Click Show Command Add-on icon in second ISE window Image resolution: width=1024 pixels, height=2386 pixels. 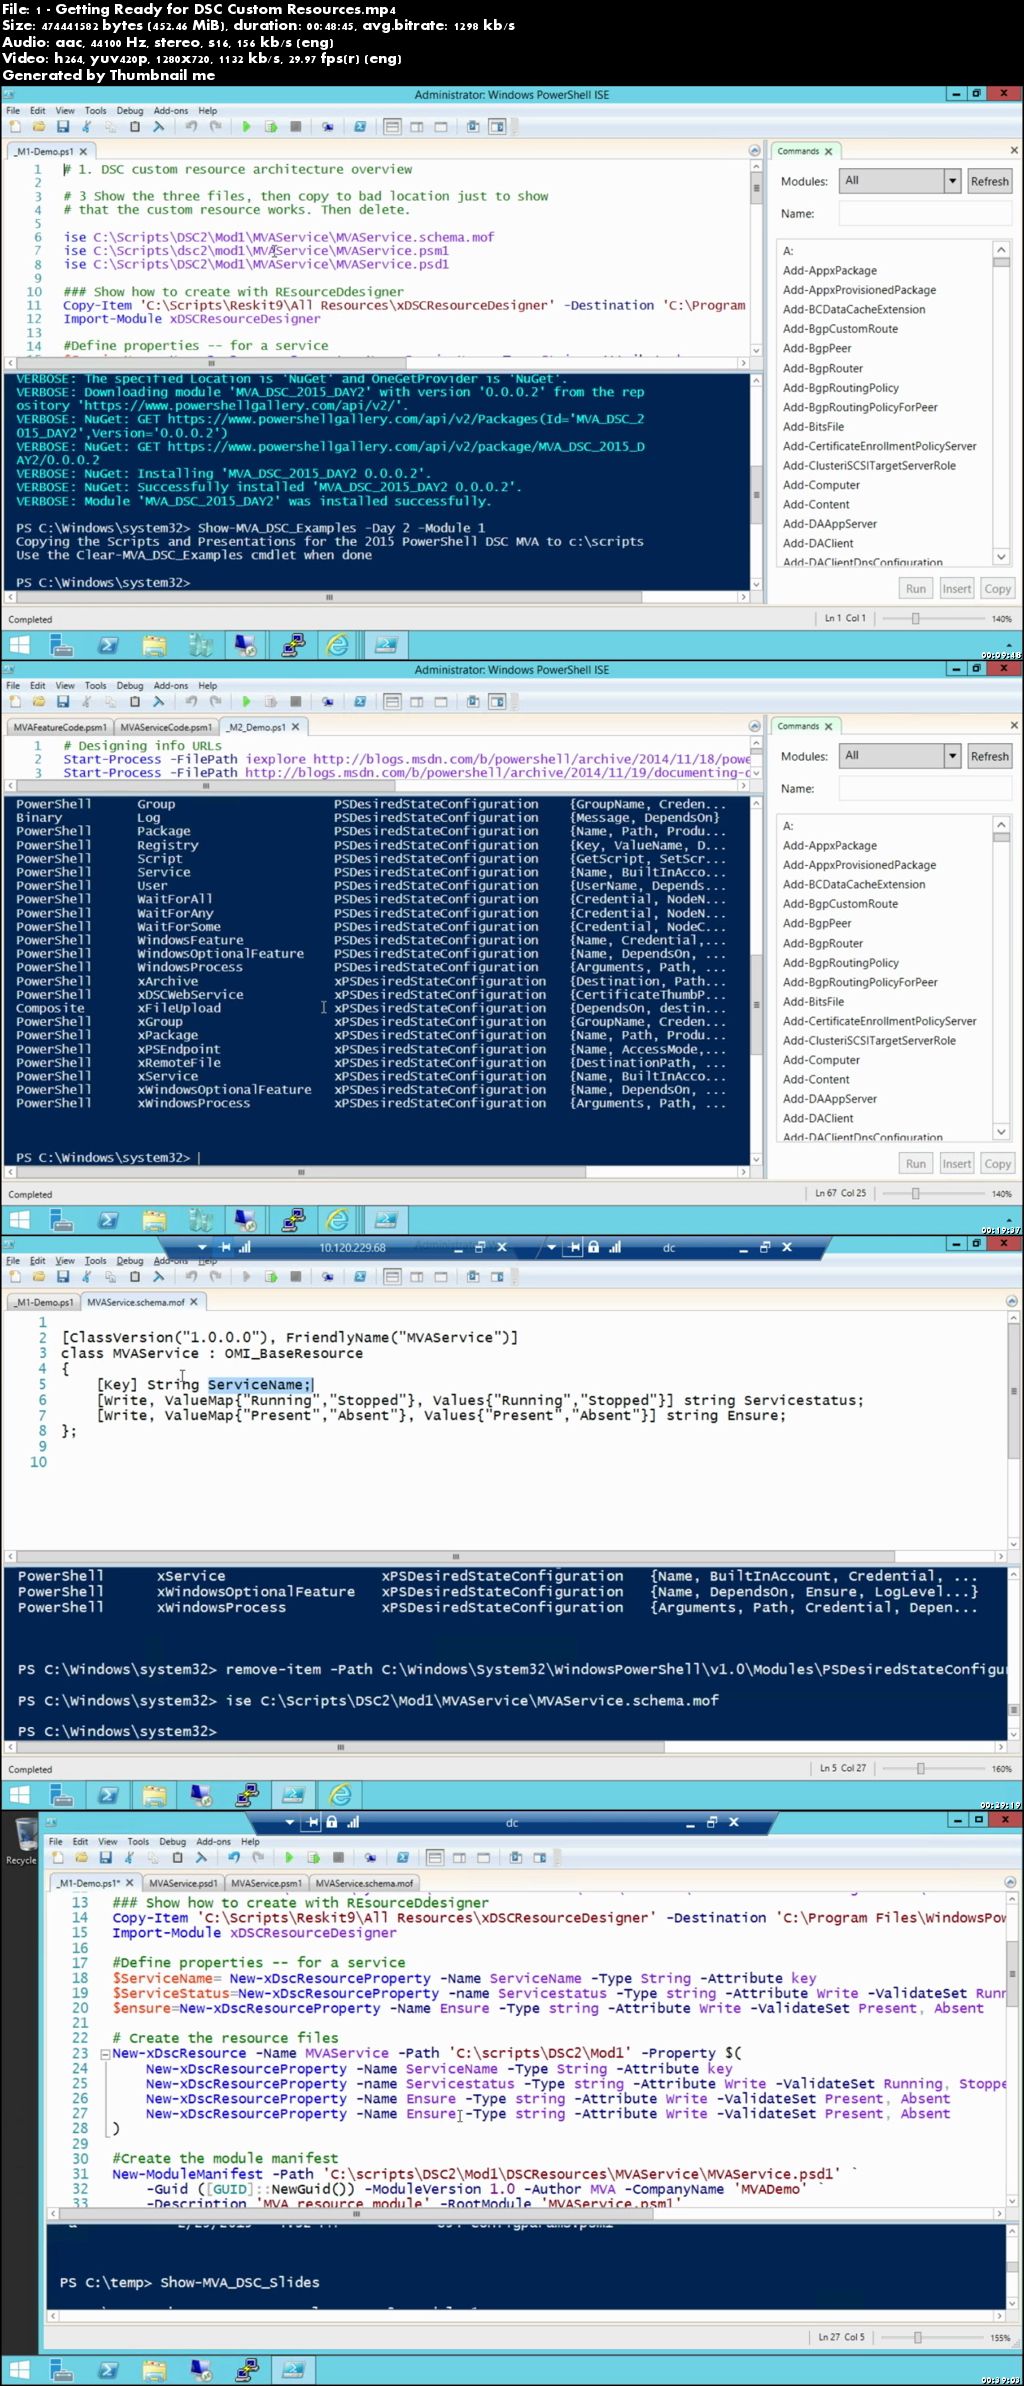(497, 702)
